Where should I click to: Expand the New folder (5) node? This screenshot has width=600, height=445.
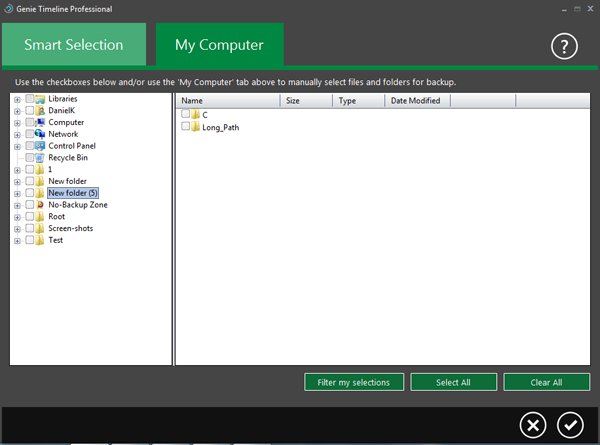(x=17, y=194)
